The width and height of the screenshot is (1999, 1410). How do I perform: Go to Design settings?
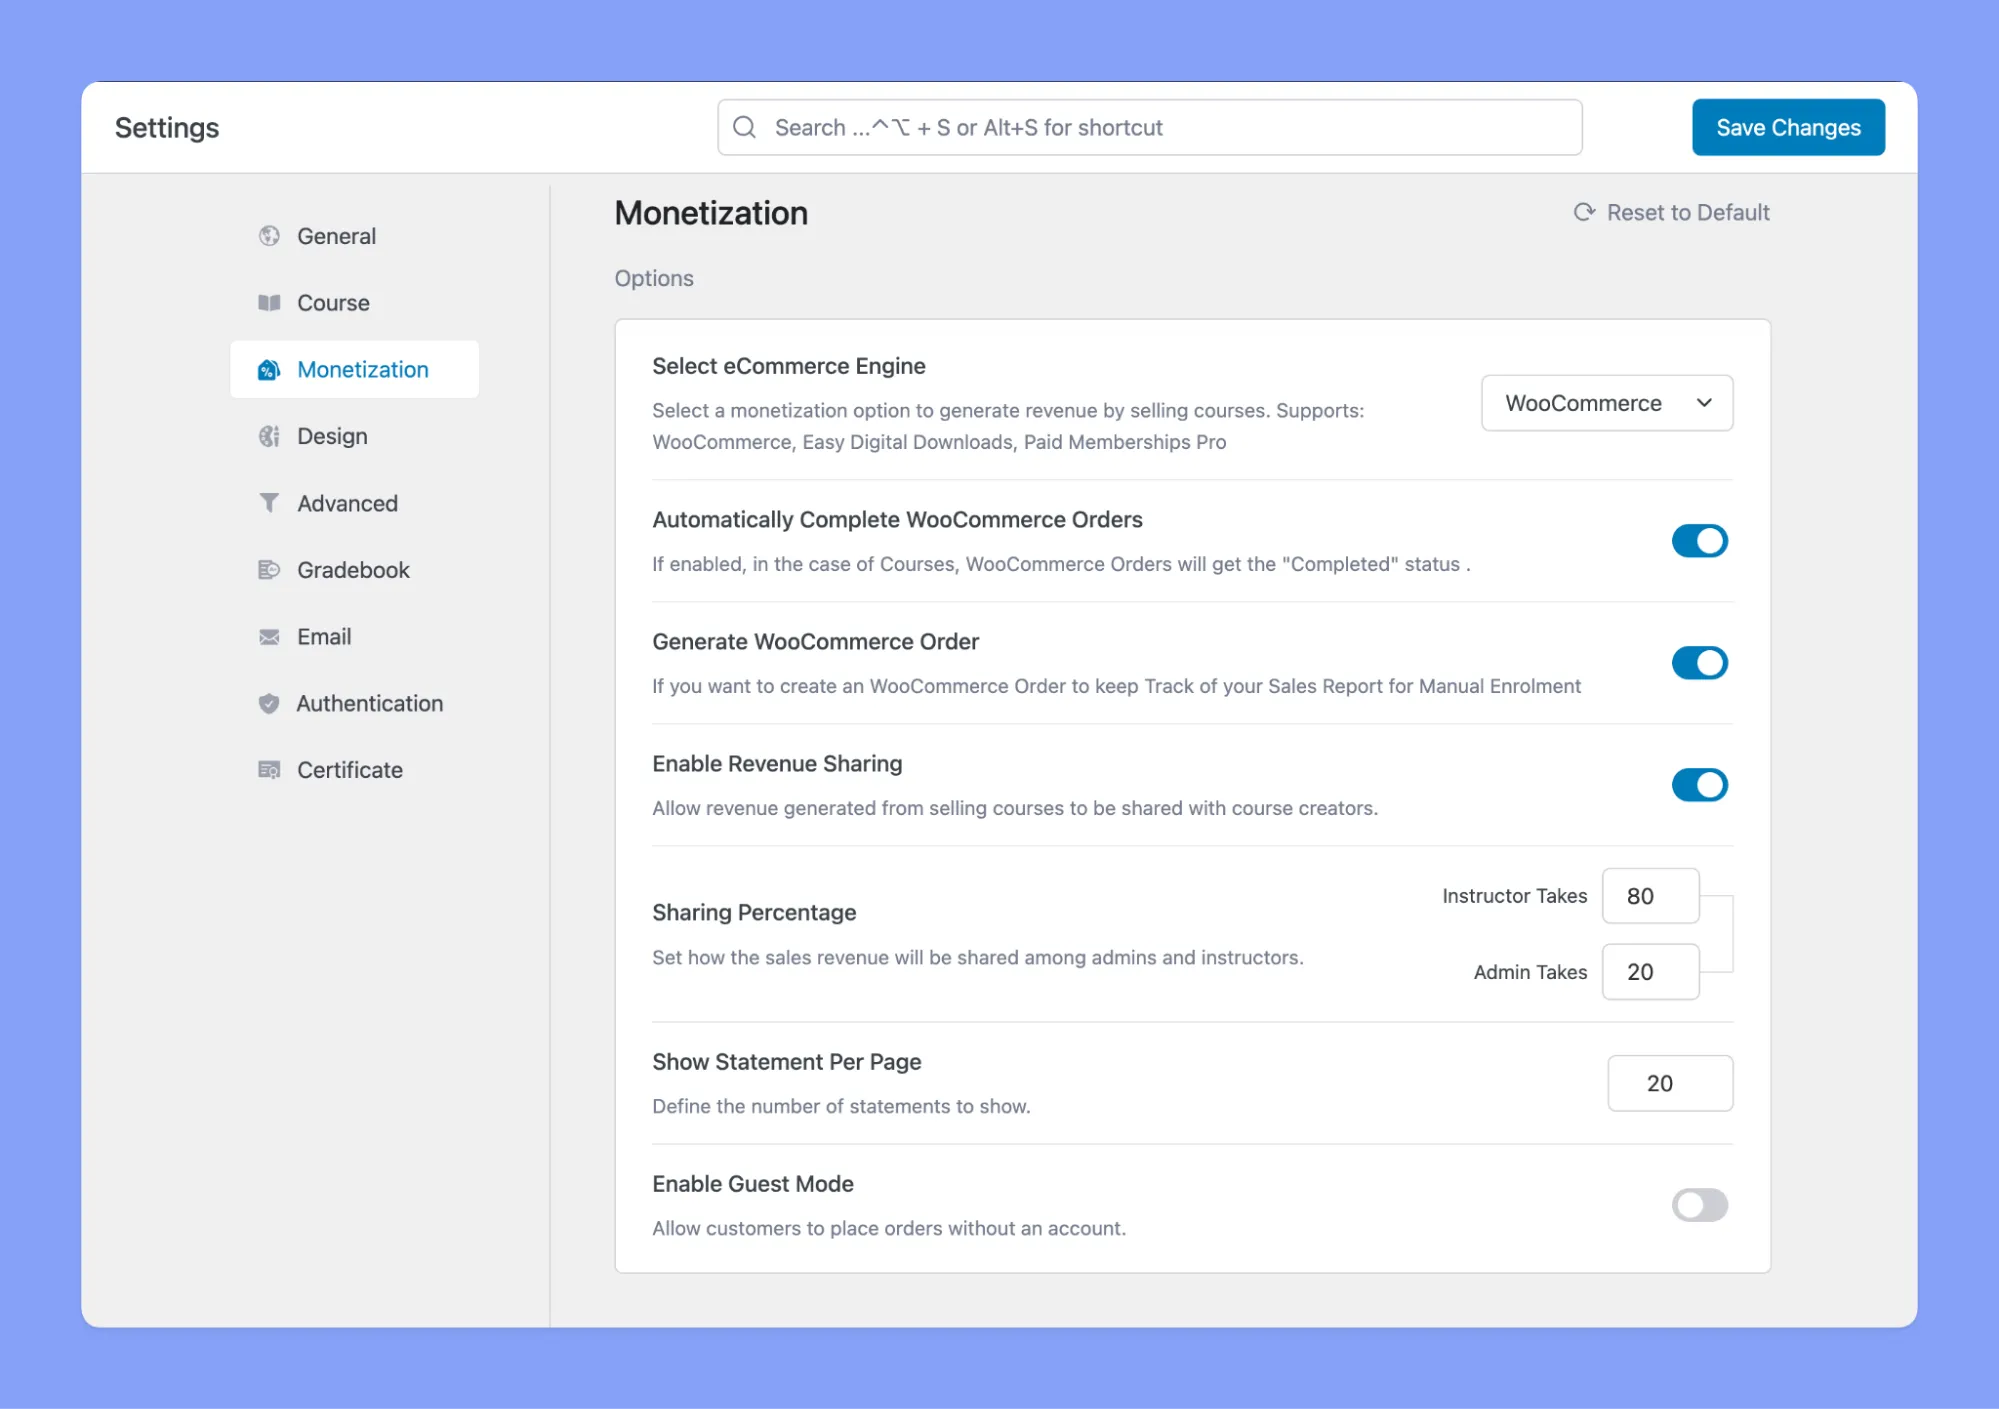(x=355, y=436)
